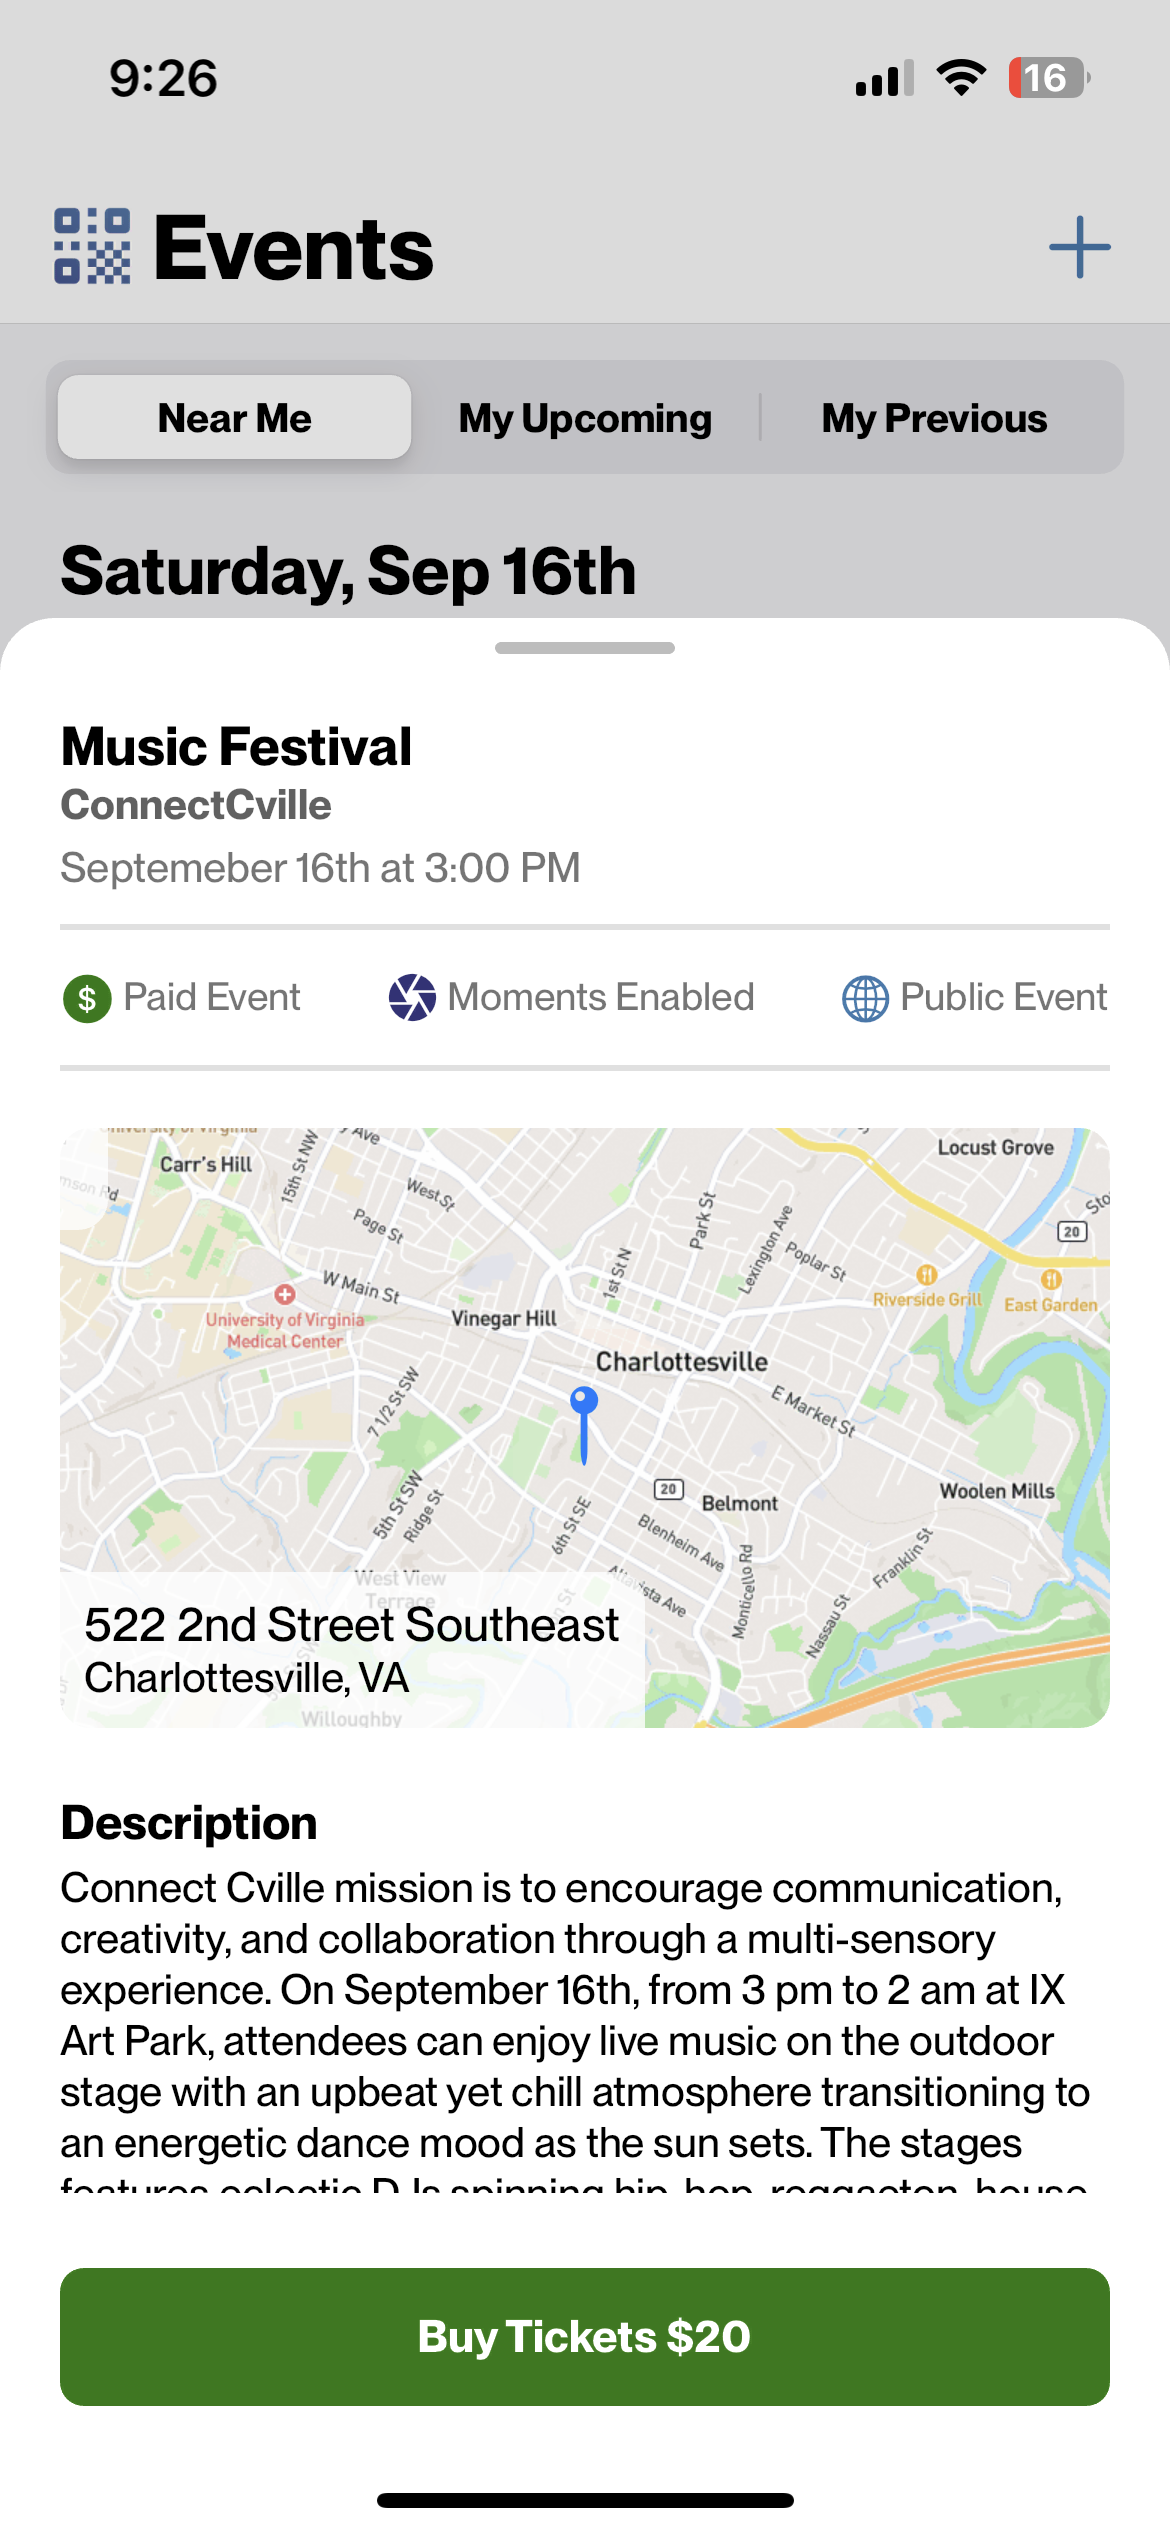Image resolution: width=1170 pixels, height=2532 pixels.
Task: Tap the Saturday, Sep 16th date header
Action: point(348,571)
